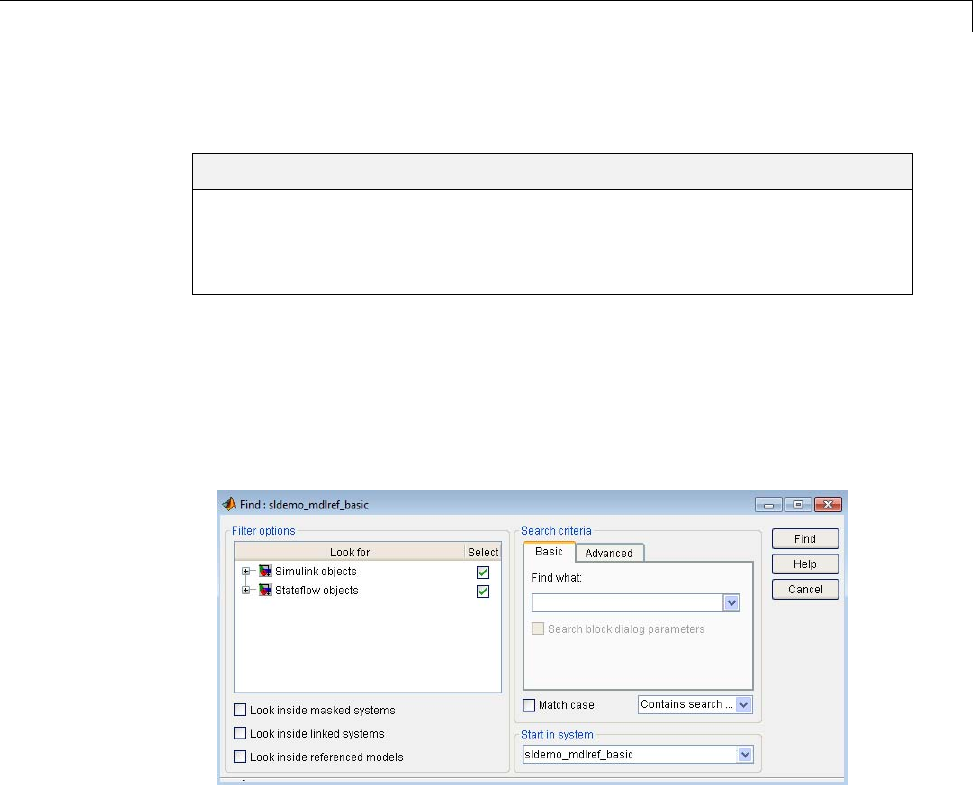The image size is (973, 785).
Task: Open the Start in system dropdown
Action: pos(745,755)
